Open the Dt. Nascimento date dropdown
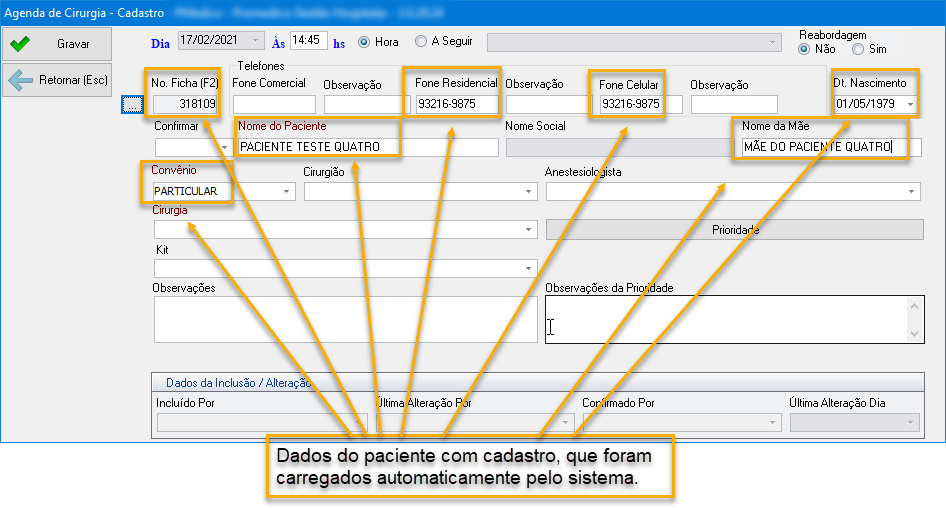This screenshot has width=946, height=508. [910, 104]
